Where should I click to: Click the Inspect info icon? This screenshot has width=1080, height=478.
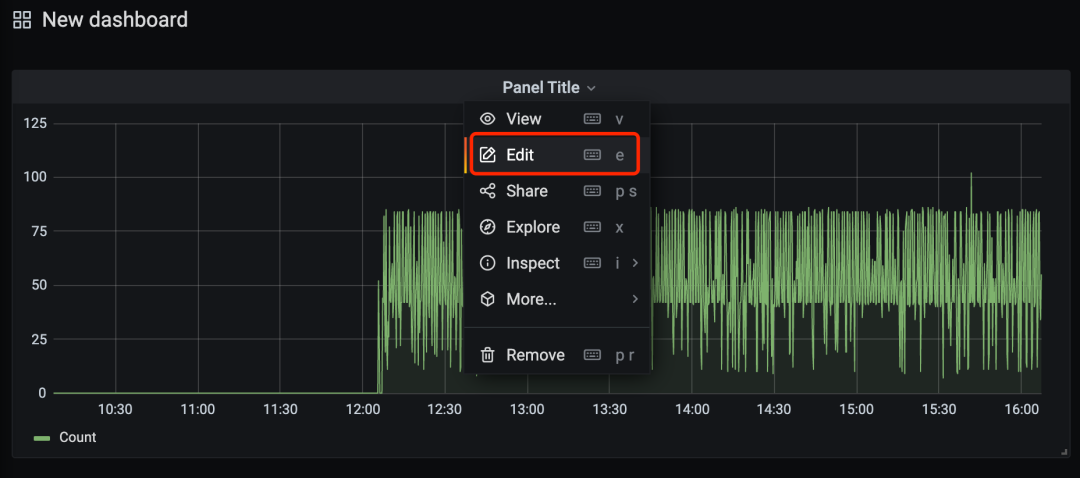point(488,263)
